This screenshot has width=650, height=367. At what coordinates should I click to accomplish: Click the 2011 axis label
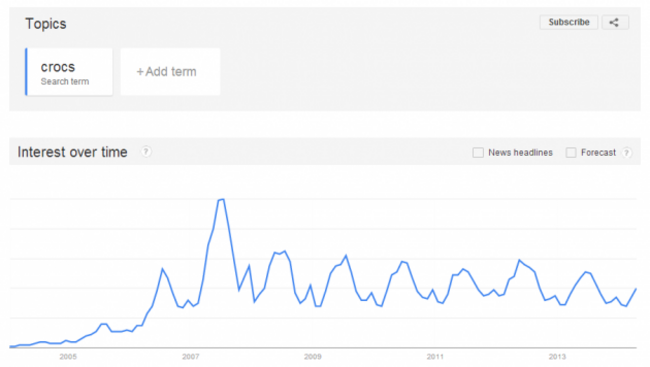click(x=435, y=357)
